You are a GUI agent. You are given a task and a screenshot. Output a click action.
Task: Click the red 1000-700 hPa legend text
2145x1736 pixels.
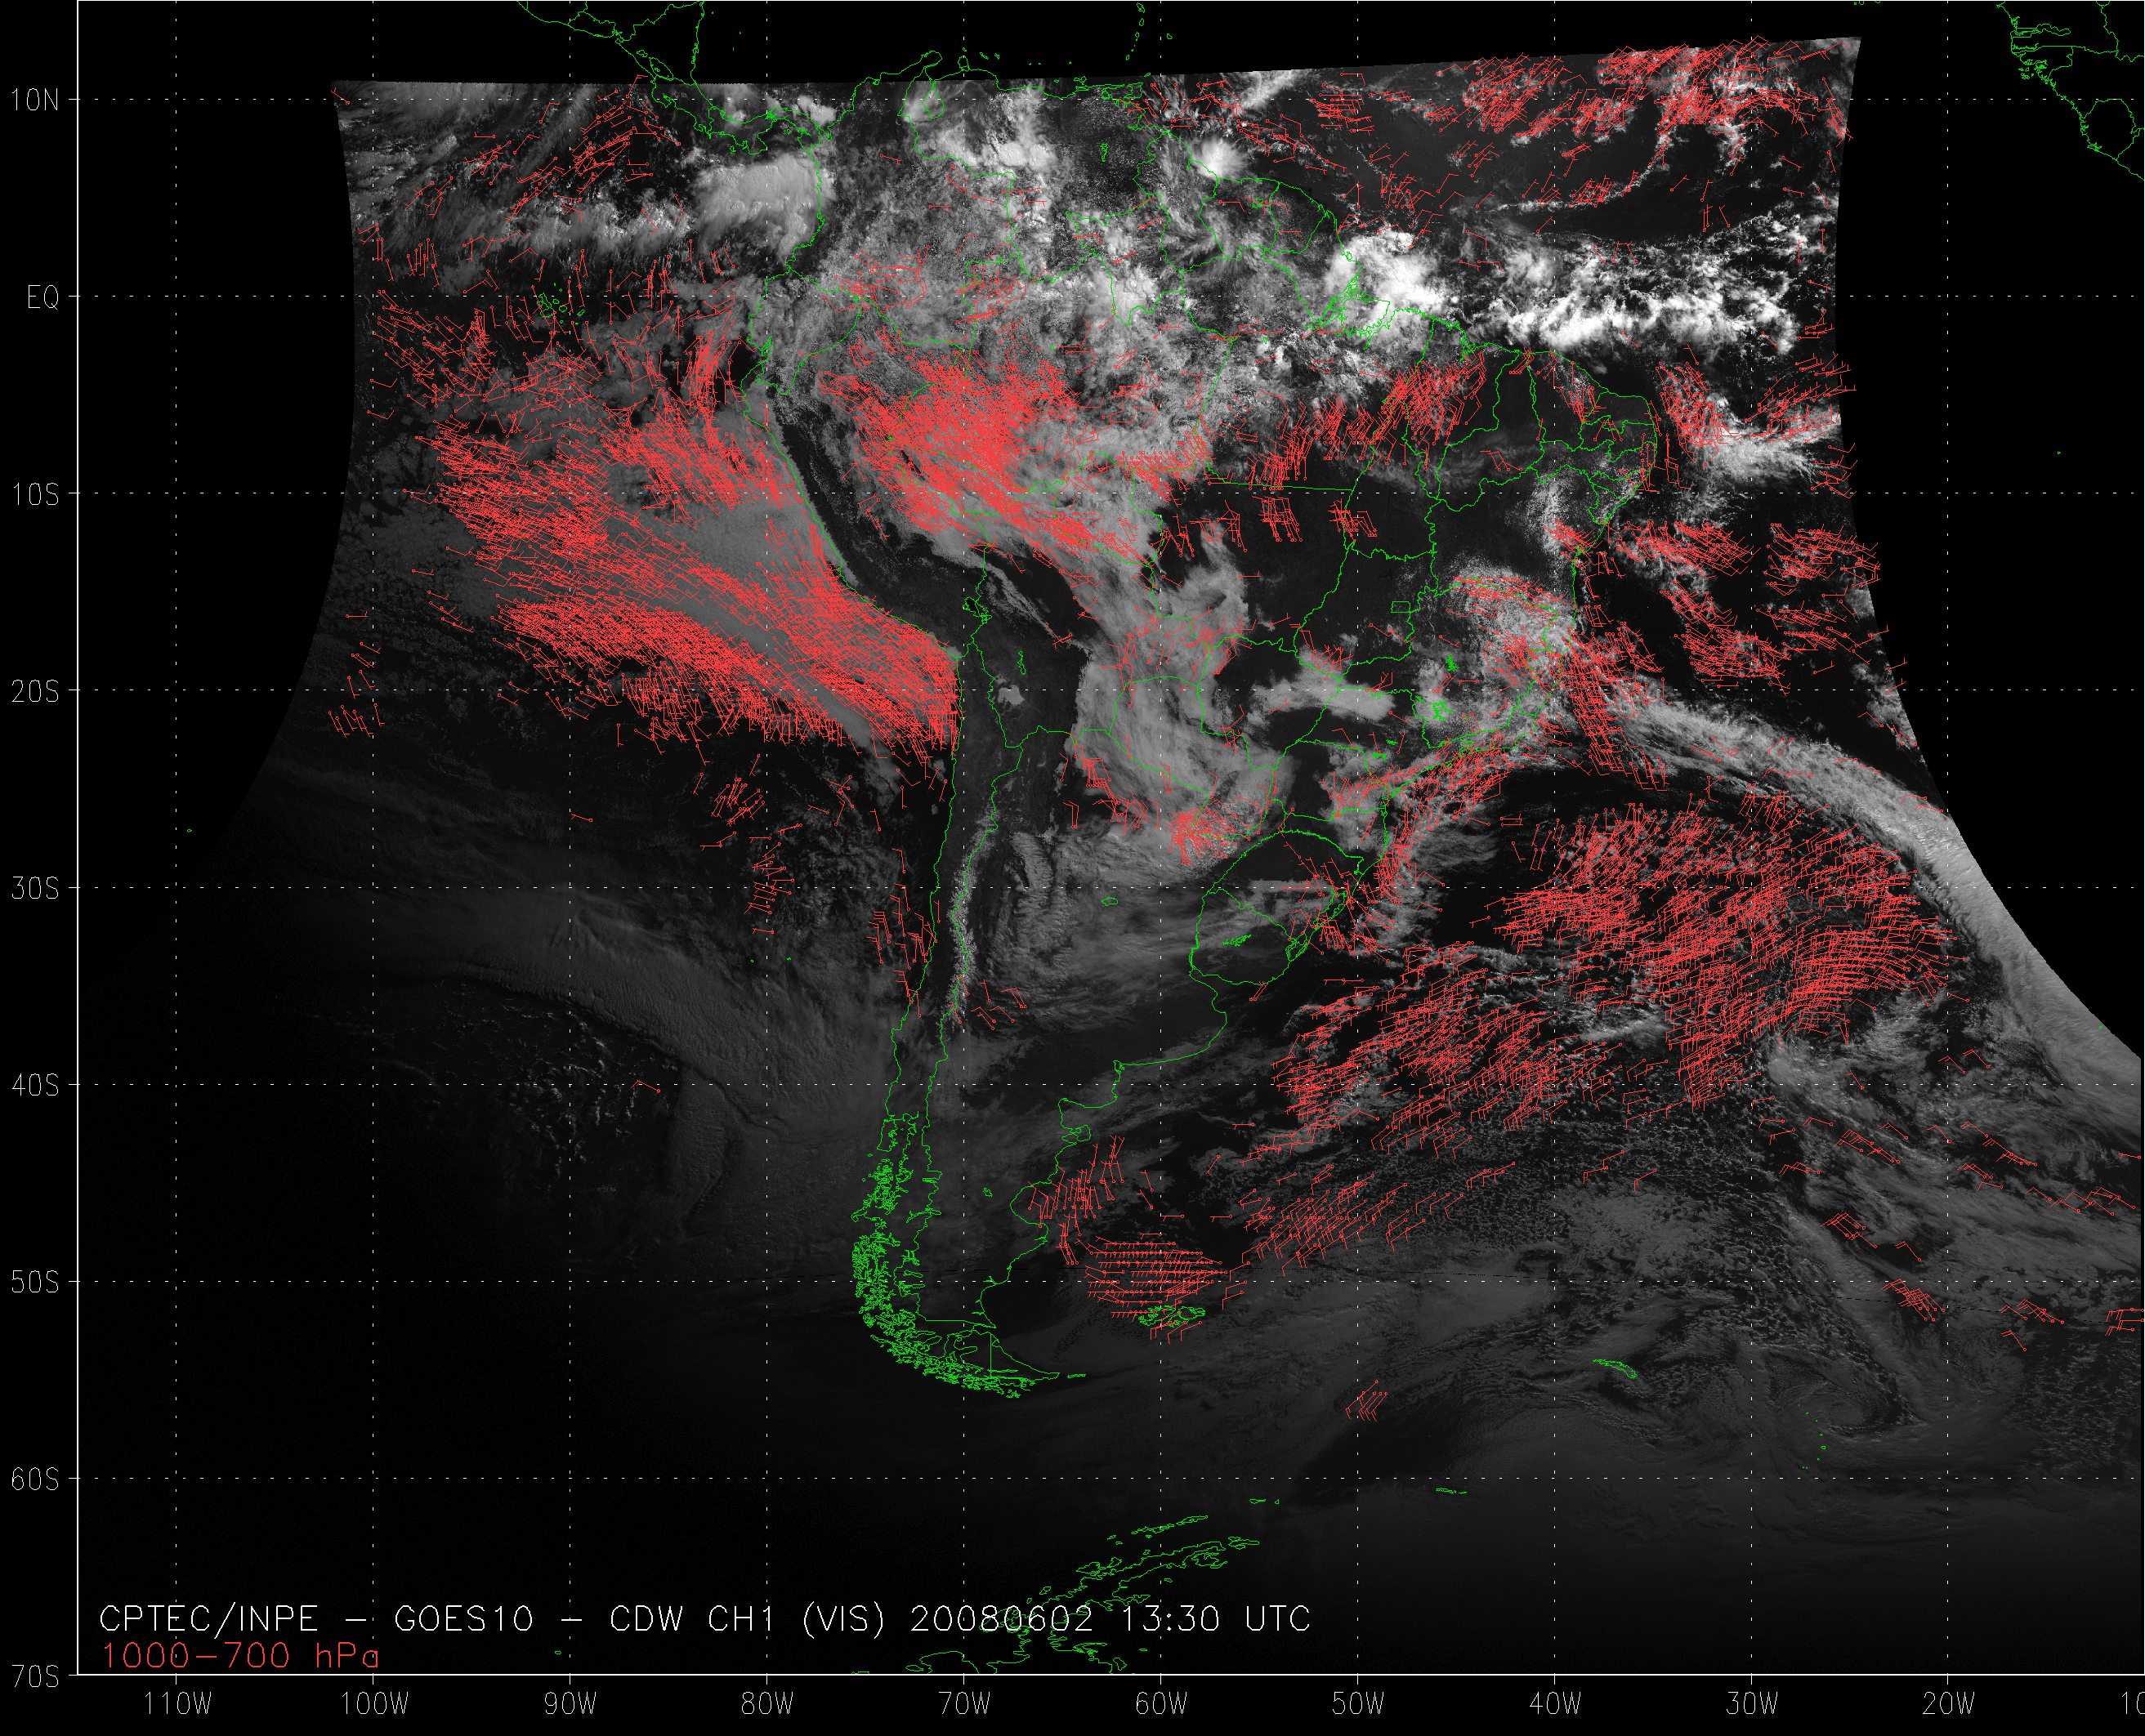coord(240,1657)
